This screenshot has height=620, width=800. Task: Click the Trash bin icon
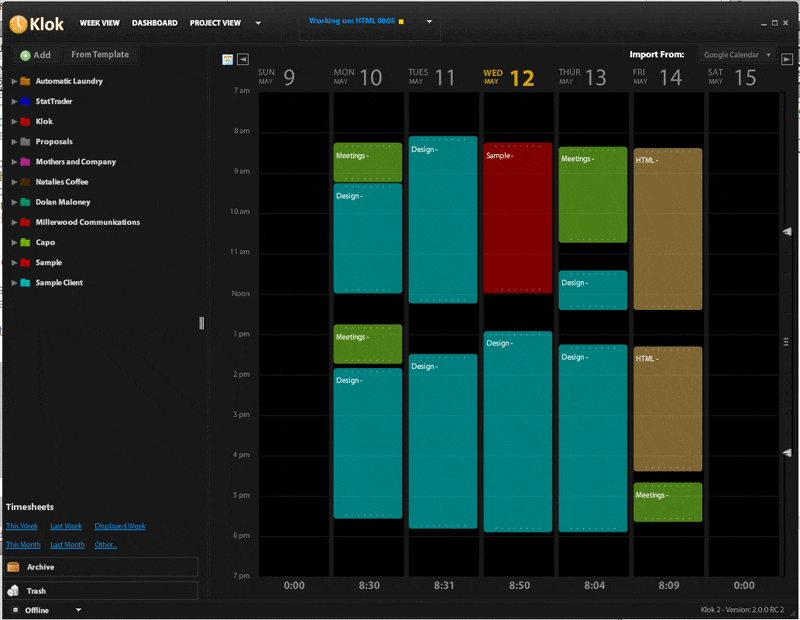[x=14, y=591]
